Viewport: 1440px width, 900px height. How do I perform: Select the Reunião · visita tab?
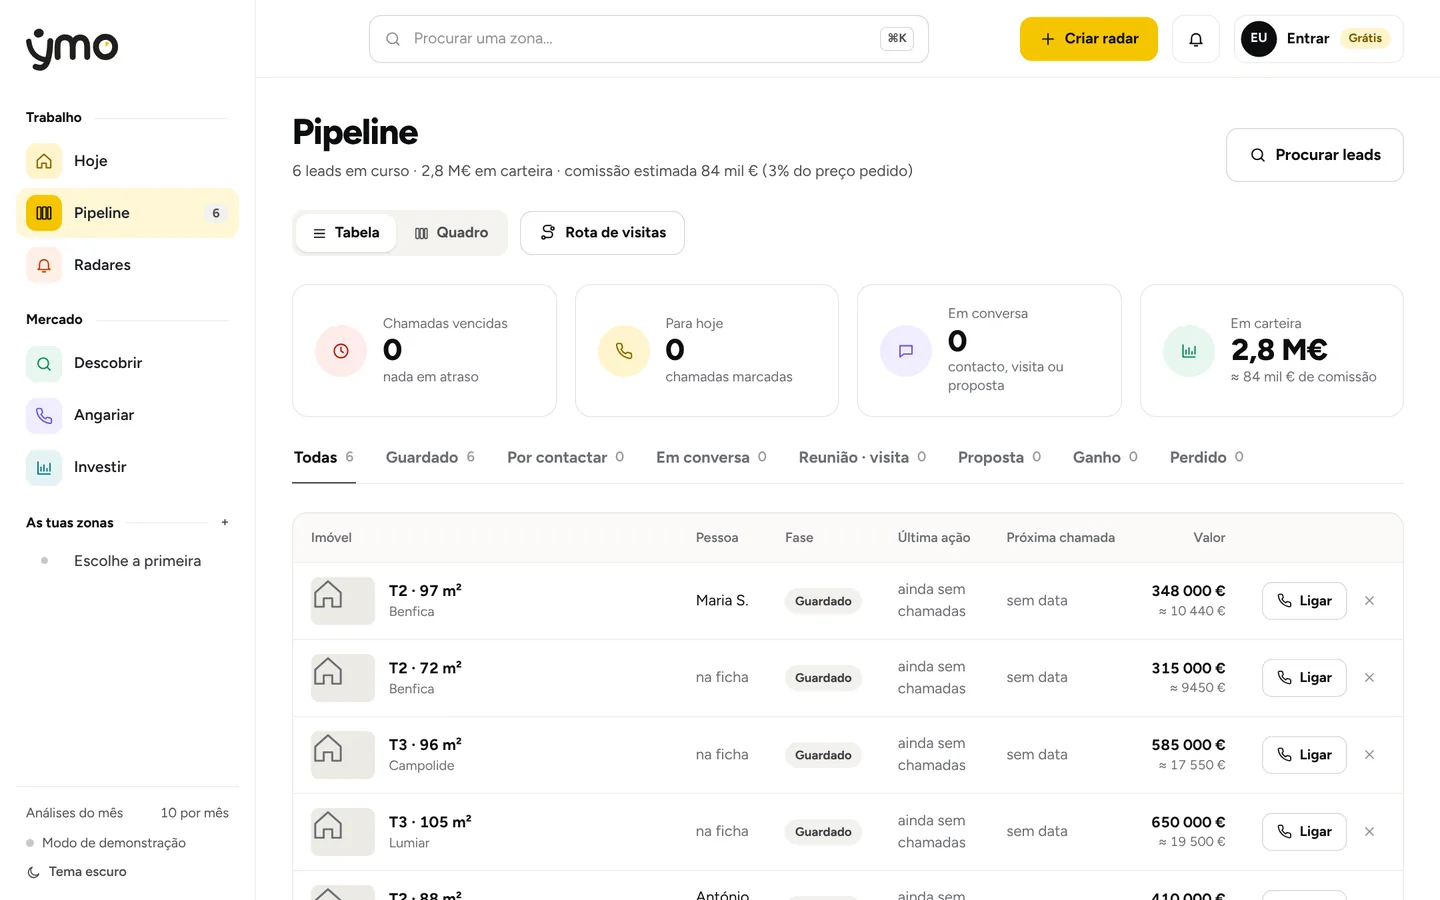click(862, 457)
